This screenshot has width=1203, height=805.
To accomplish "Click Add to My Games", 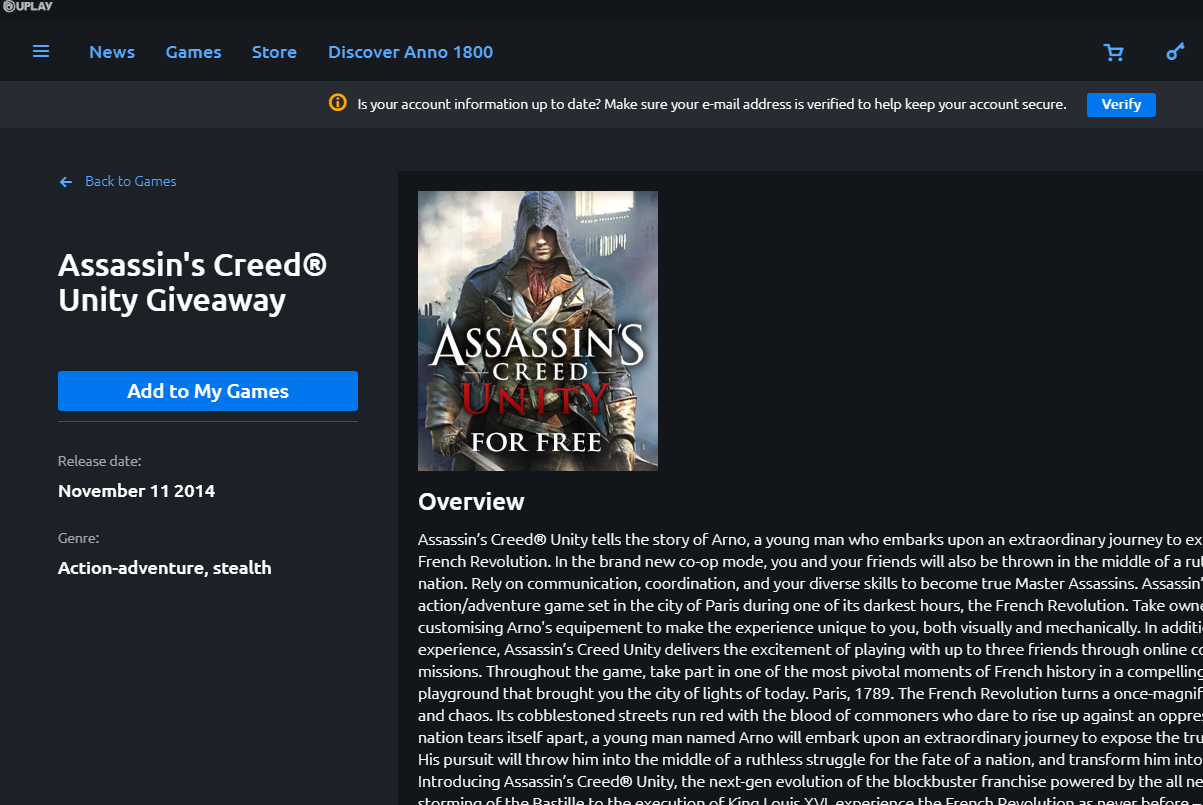I will click(x=207, y=390).
